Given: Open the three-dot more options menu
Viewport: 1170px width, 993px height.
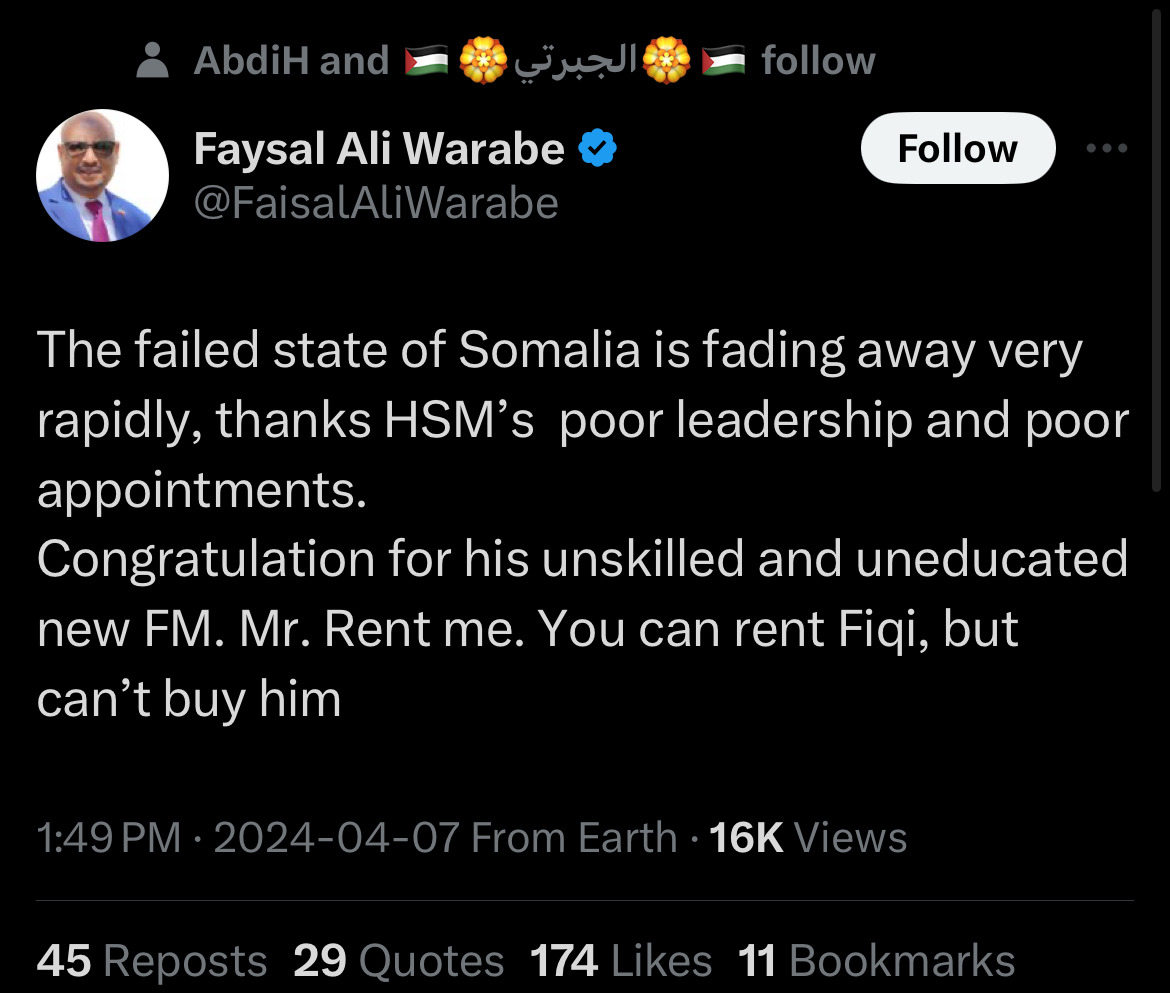Looking at the screenshot, I should 1107,149.
